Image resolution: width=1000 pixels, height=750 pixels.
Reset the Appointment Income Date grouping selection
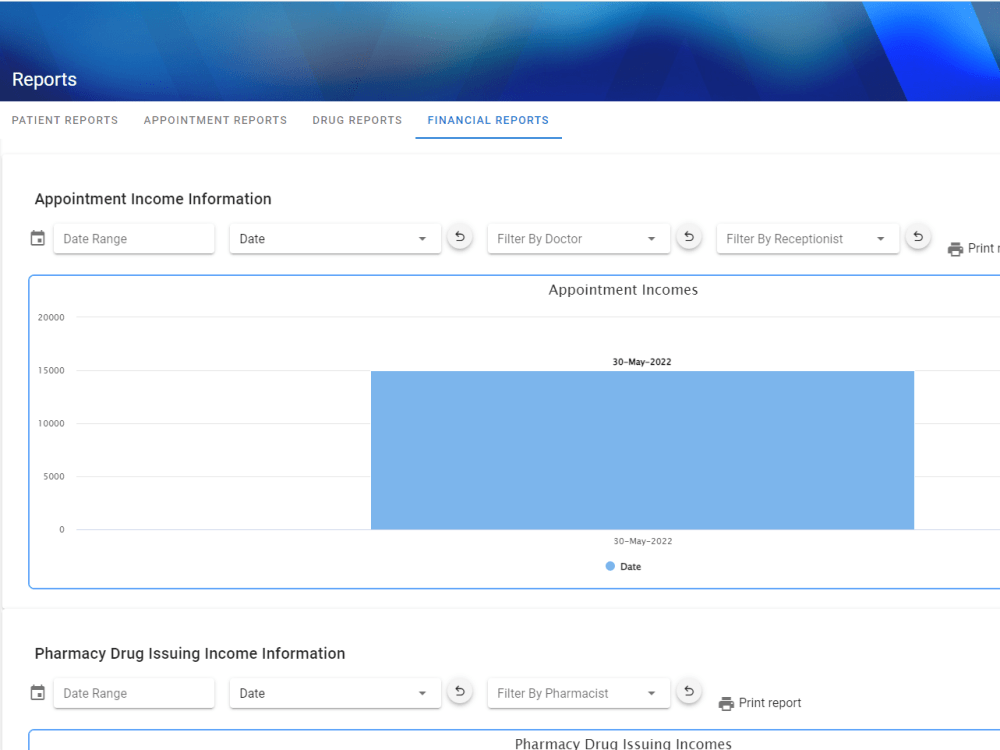pyautogui.click(x=459, y=237)
